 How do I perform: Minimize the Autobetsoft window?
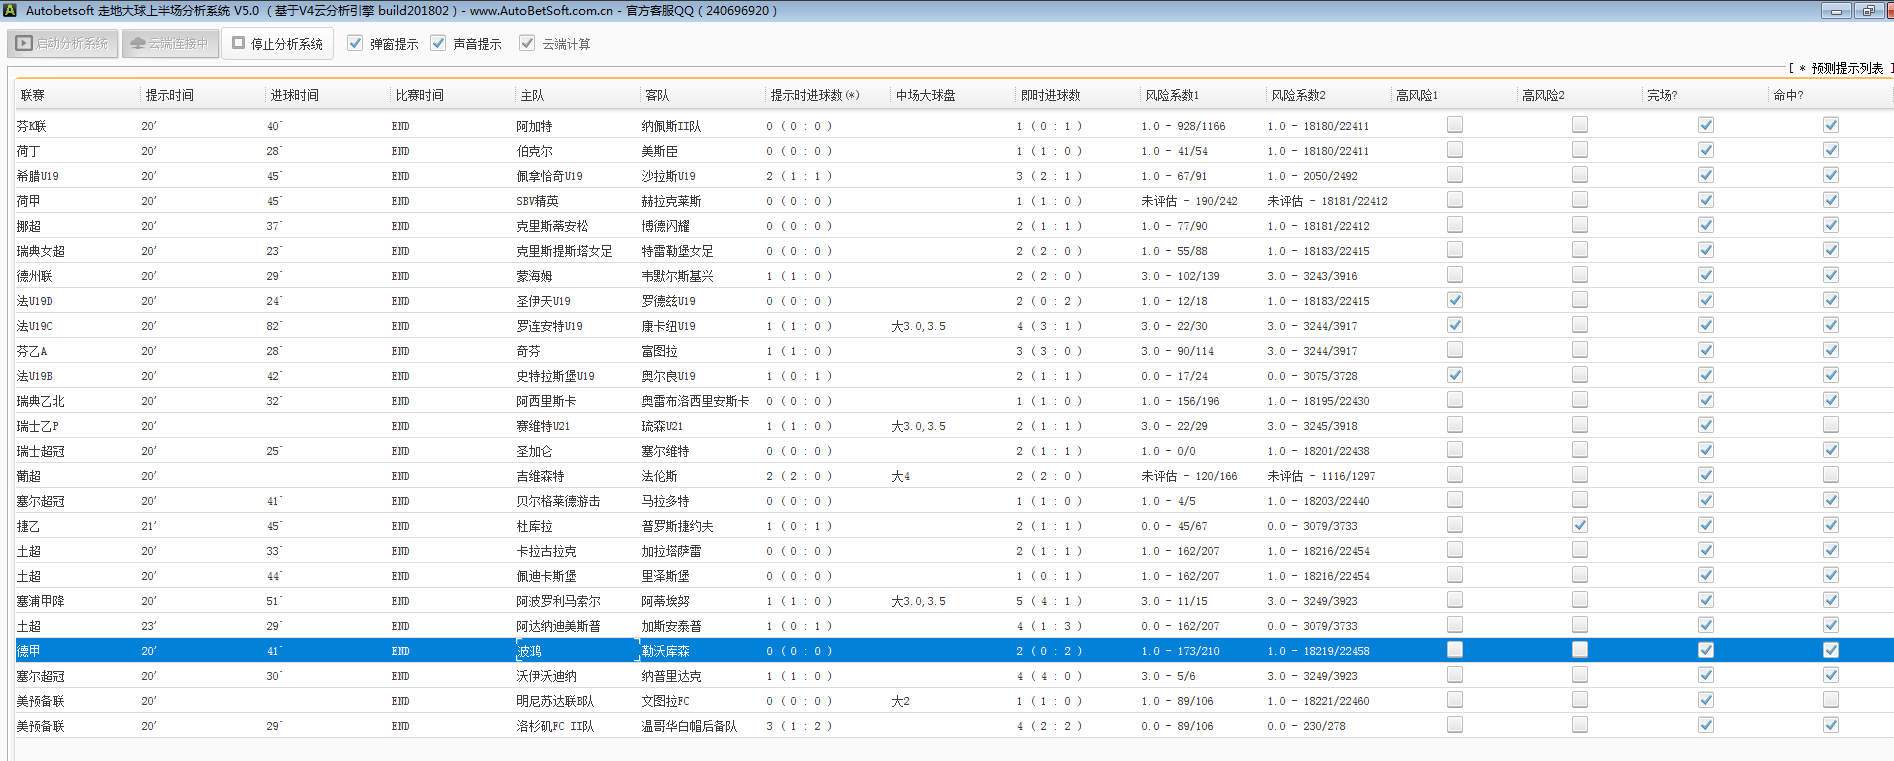pos(1835,11)
